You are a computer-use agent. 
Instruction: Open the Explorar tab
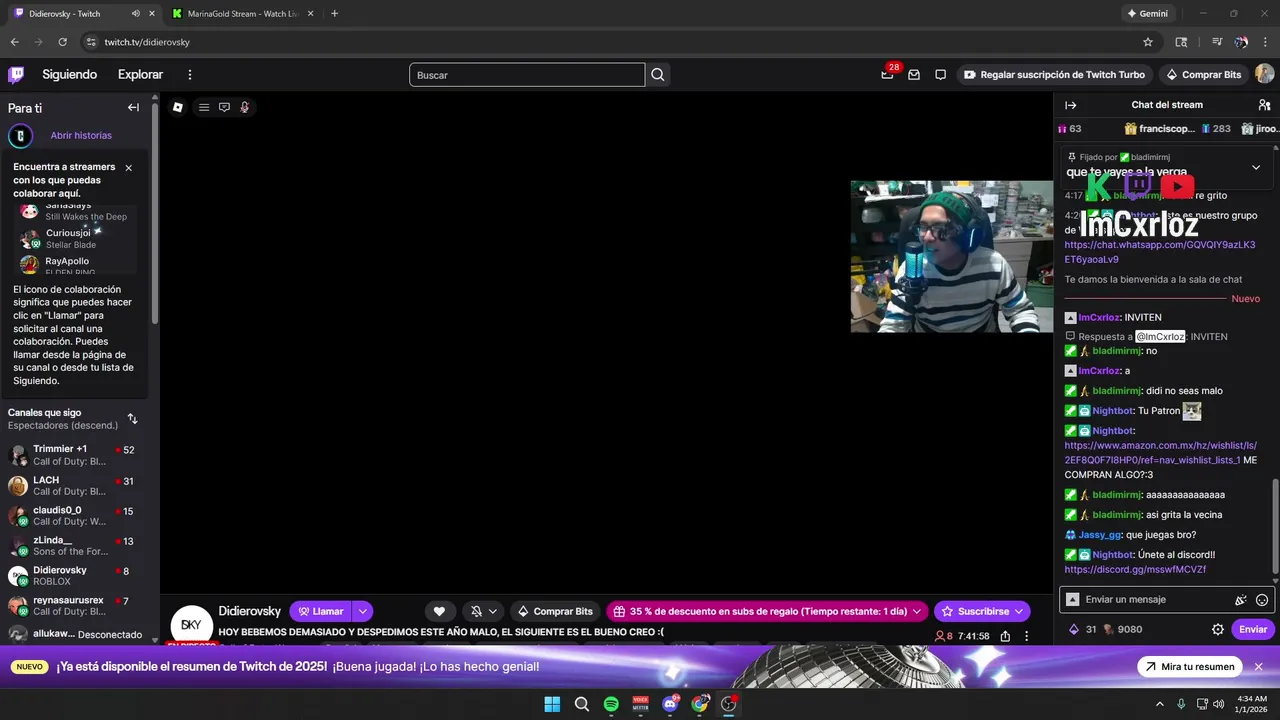140,75
